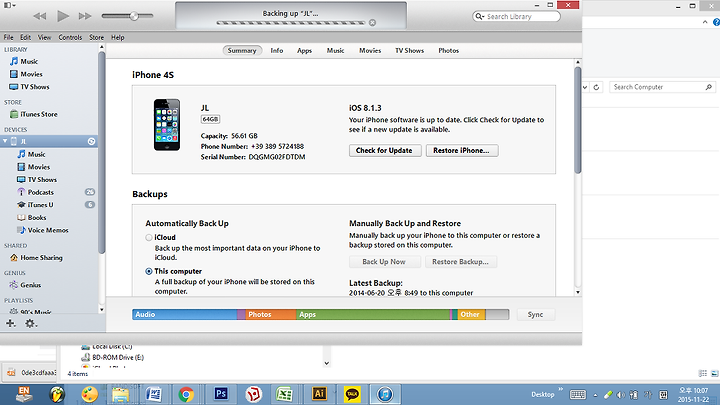
Task: Click refresh button in Explorer window
Action: 596,87
